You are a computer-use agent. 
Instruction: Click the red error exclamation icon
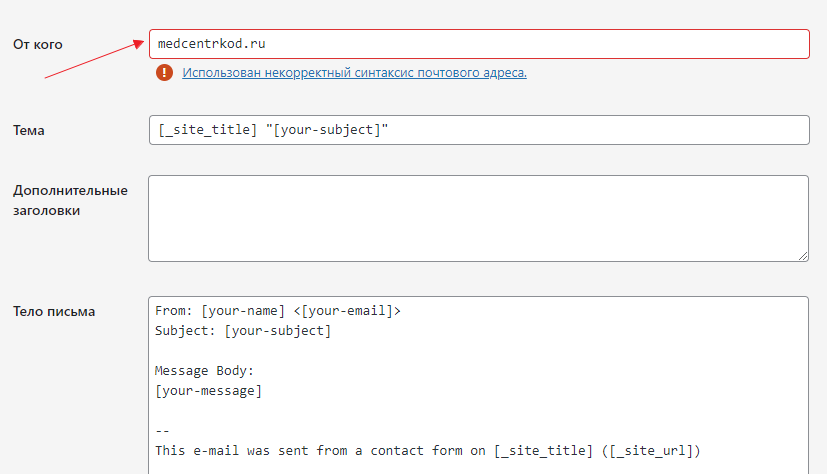pos(165,73)
